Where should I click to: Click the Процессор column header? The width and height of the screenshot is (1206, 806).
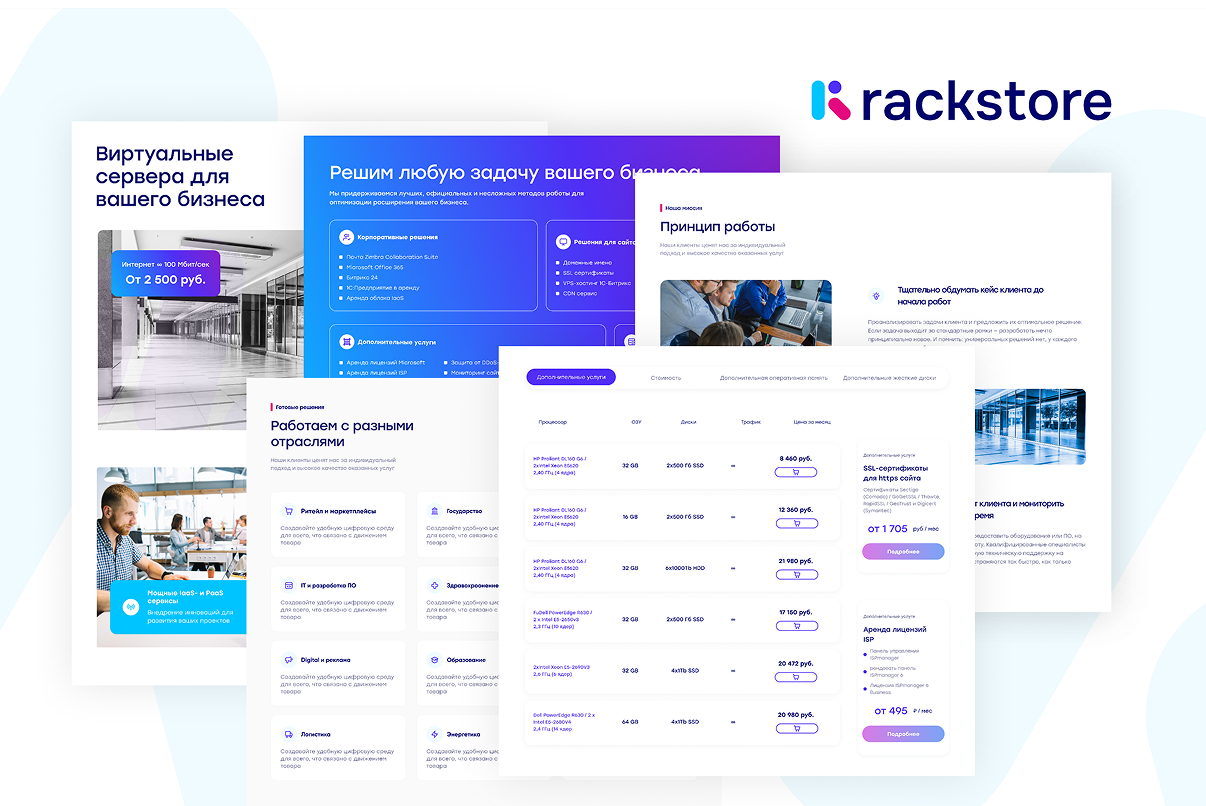pyautogui.click(x=552, y=422)
